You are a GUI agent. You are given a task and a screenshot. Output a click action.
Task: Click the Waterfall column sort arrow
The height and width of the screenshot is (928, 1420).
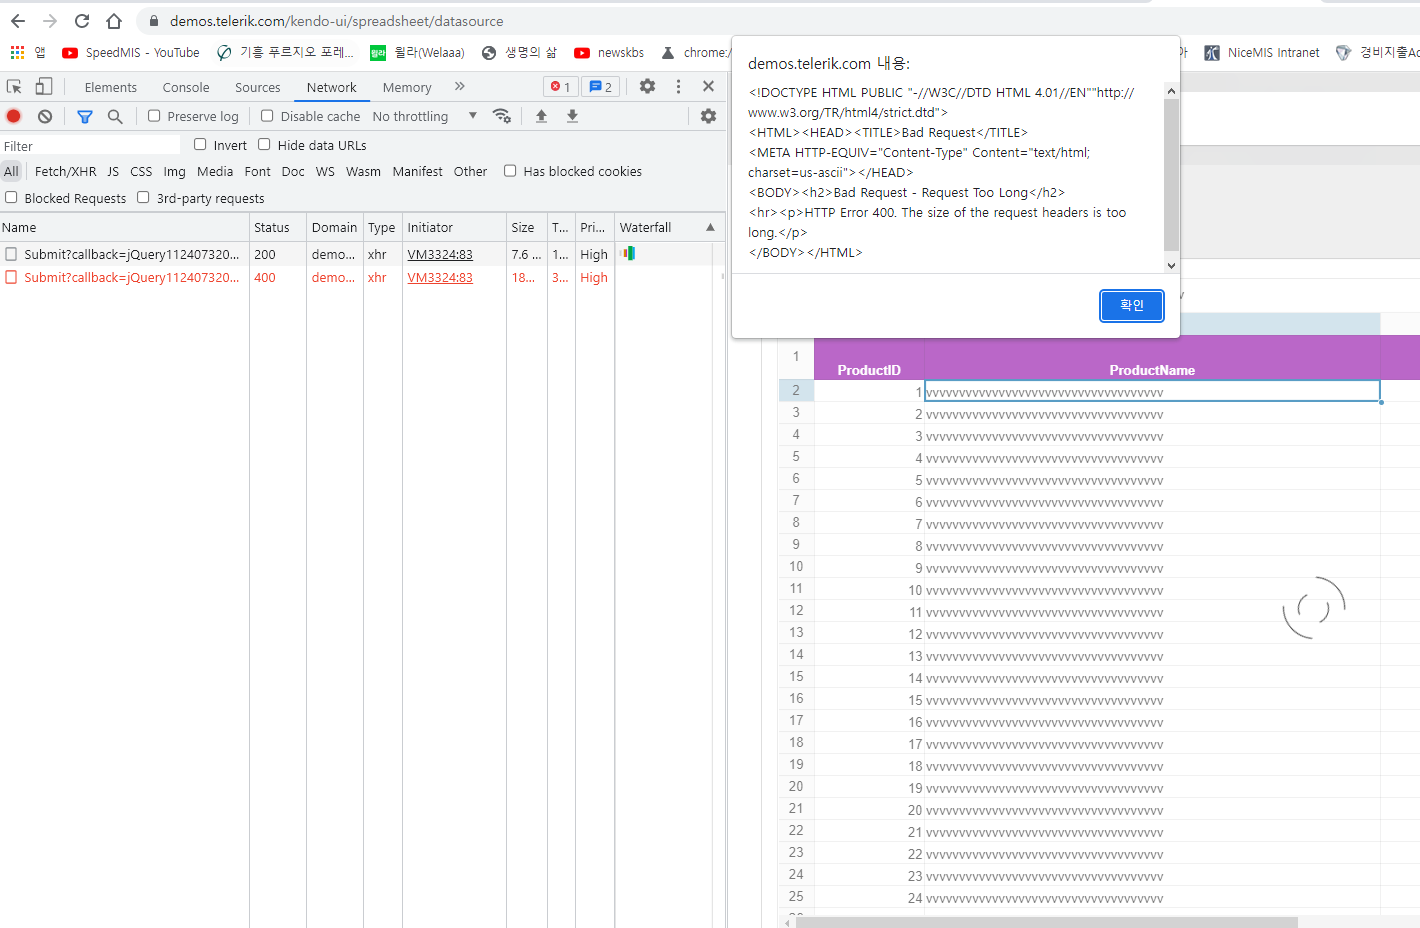(x=710, y=227)
